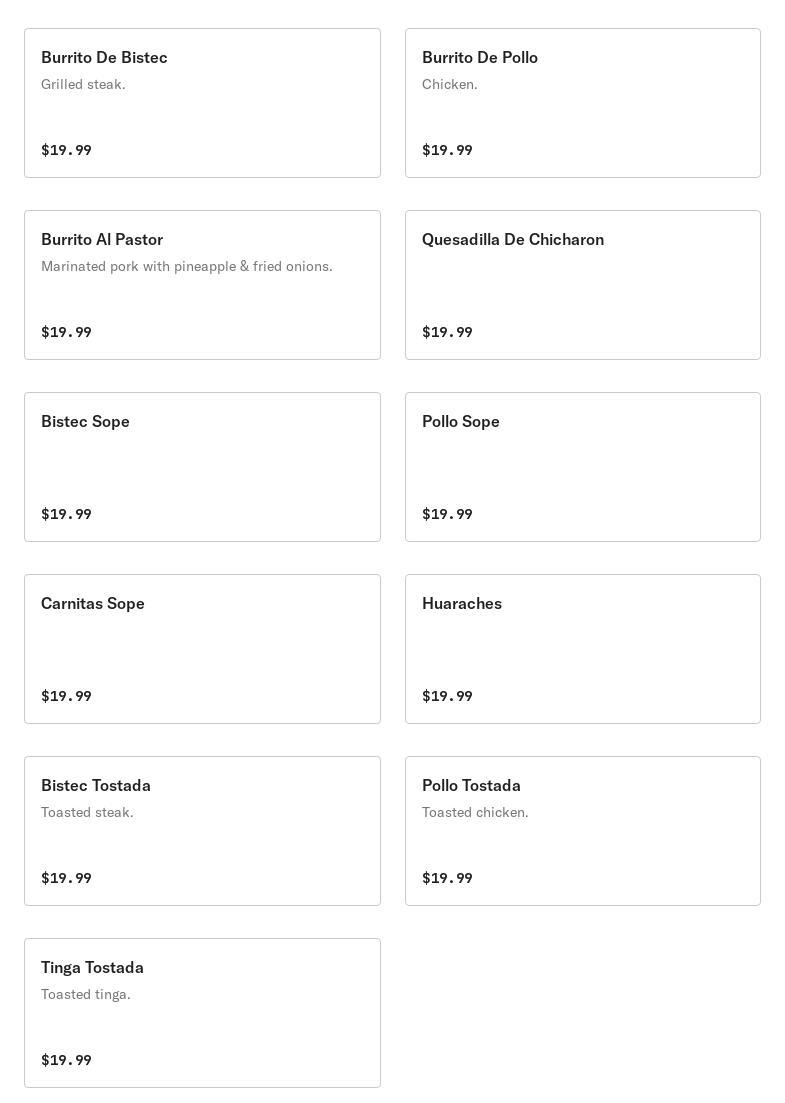Screen dimensions: 785x1103
Task: Click the Toasted tinga description text
Action: (x=86, y=995)
